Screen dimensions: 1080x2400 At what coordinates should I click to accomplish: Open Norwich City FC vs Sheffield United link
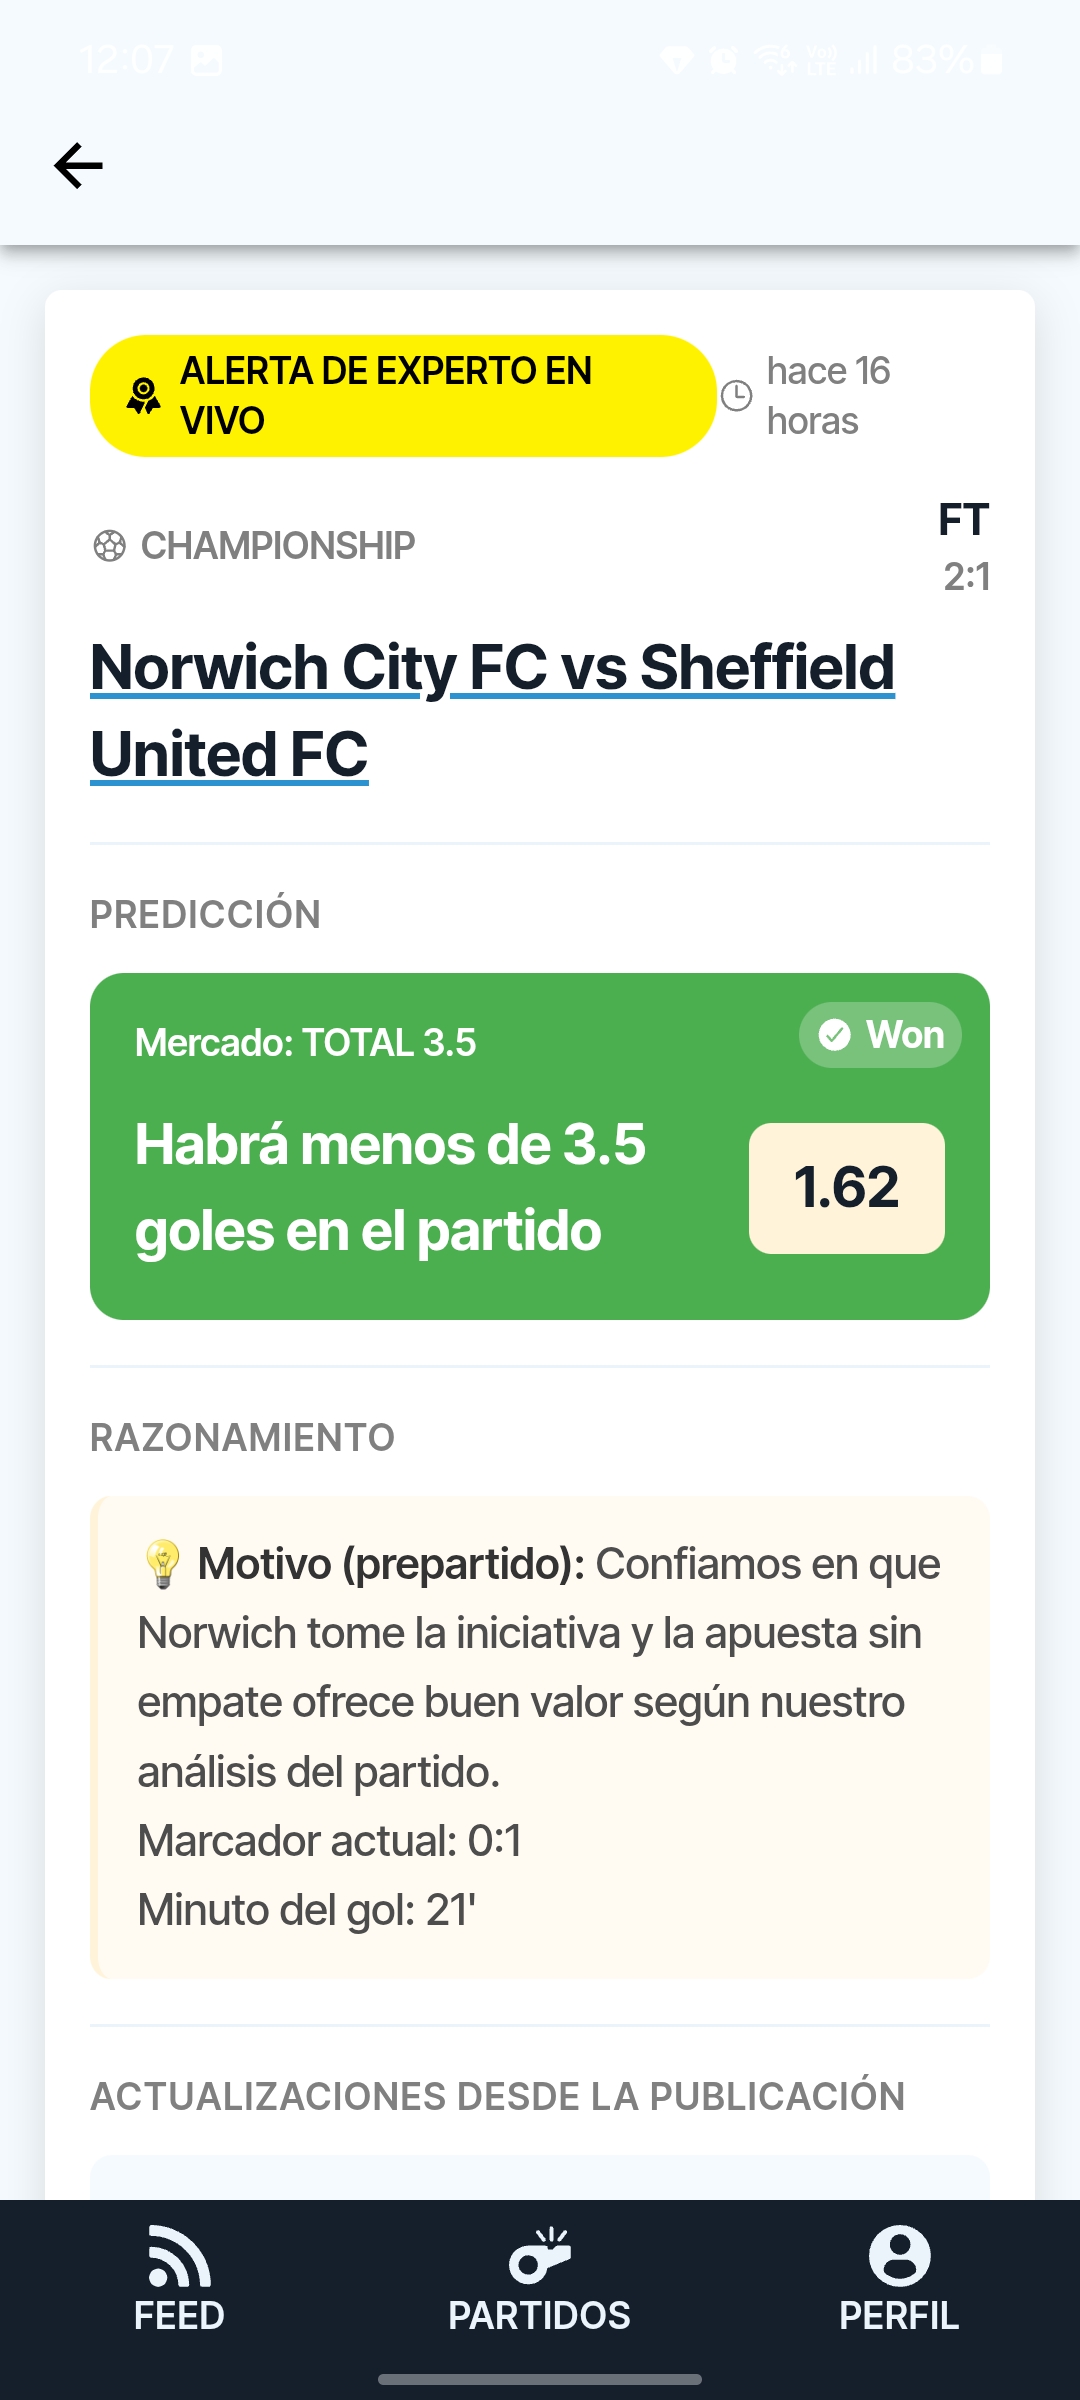(x=492, y=710)
